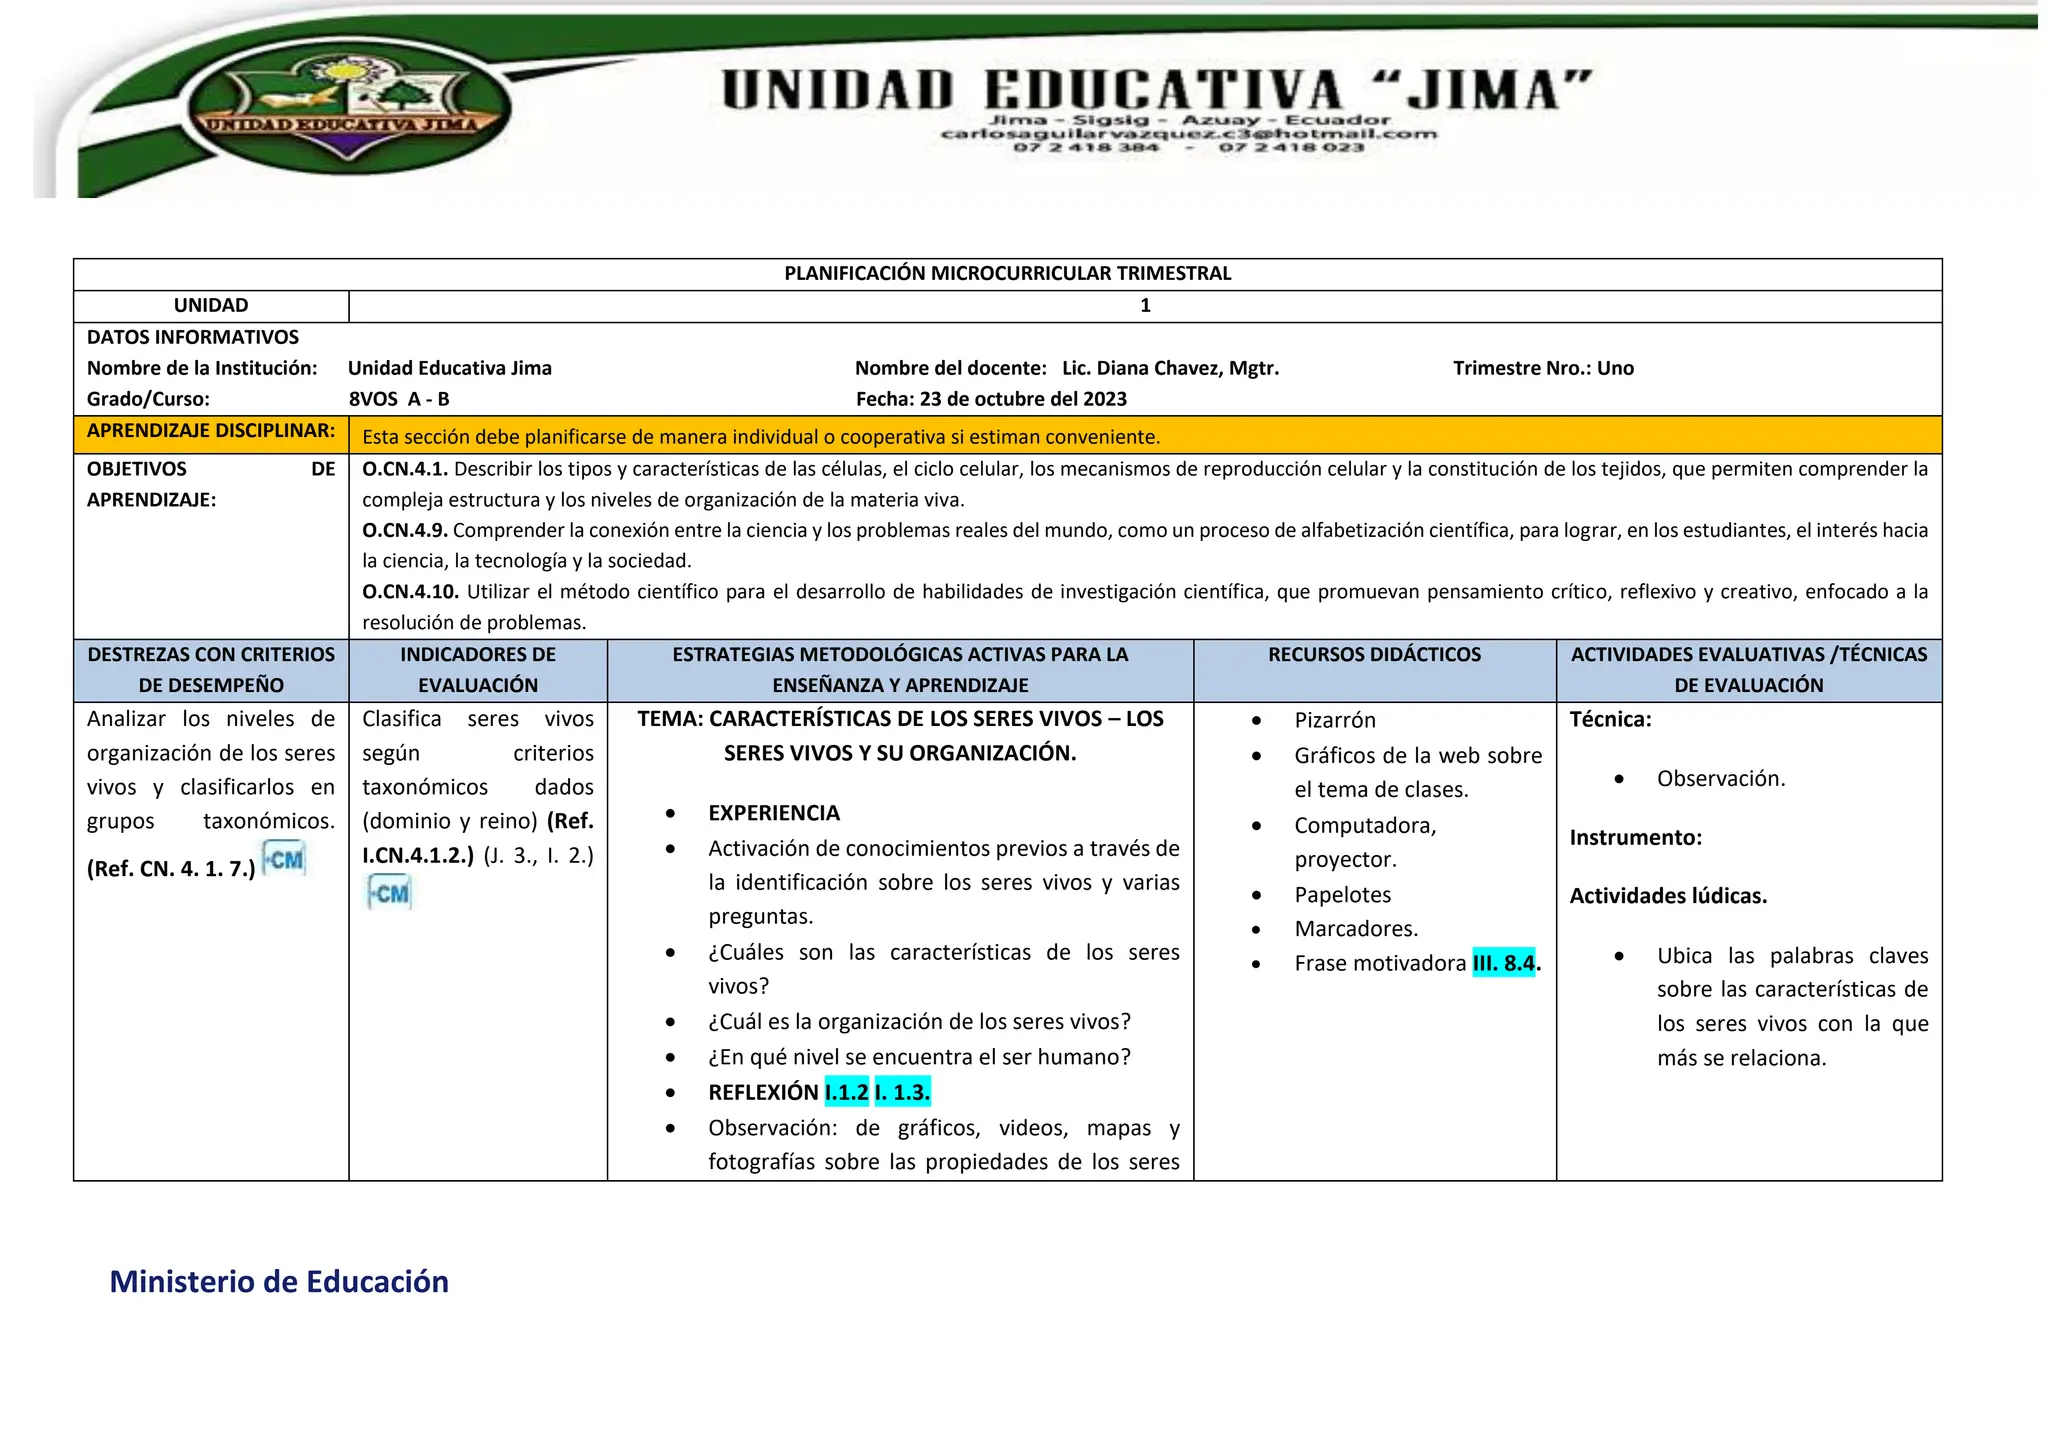
Task: Click the Observación bullet under Técnica
Action: coord(1720,778)
